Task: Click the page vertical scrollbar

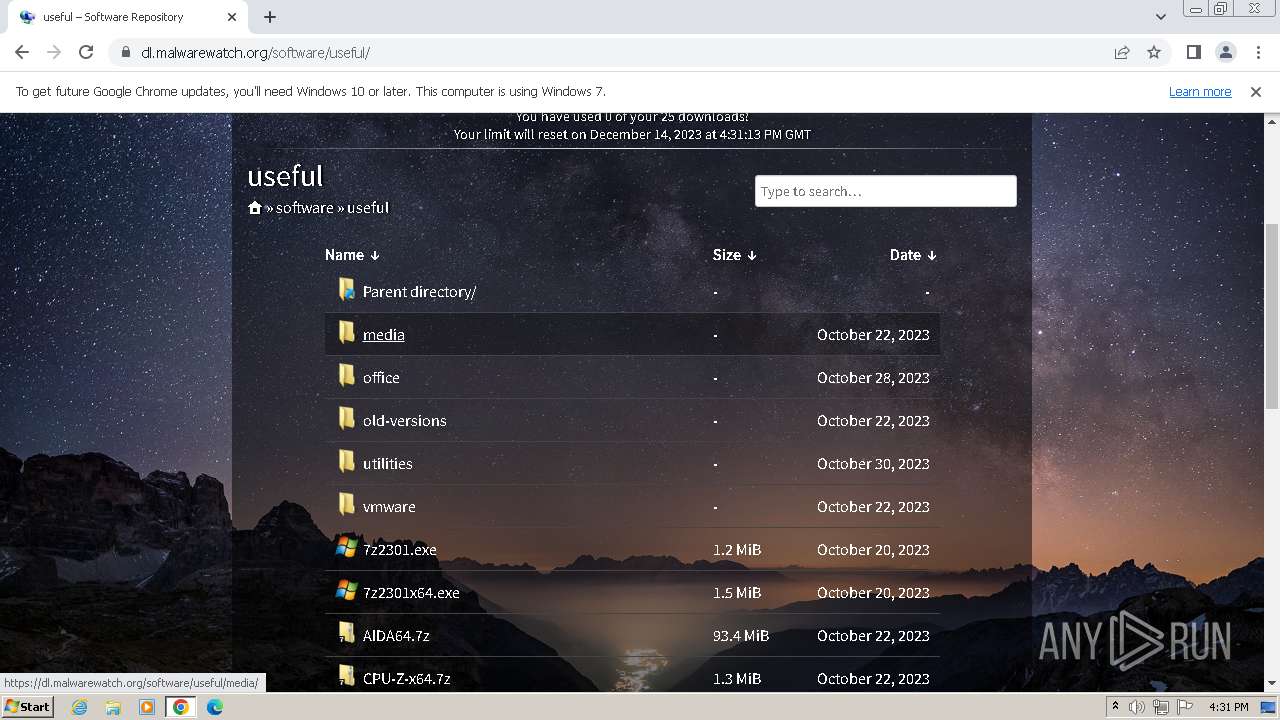Action: click(1272, 315)
